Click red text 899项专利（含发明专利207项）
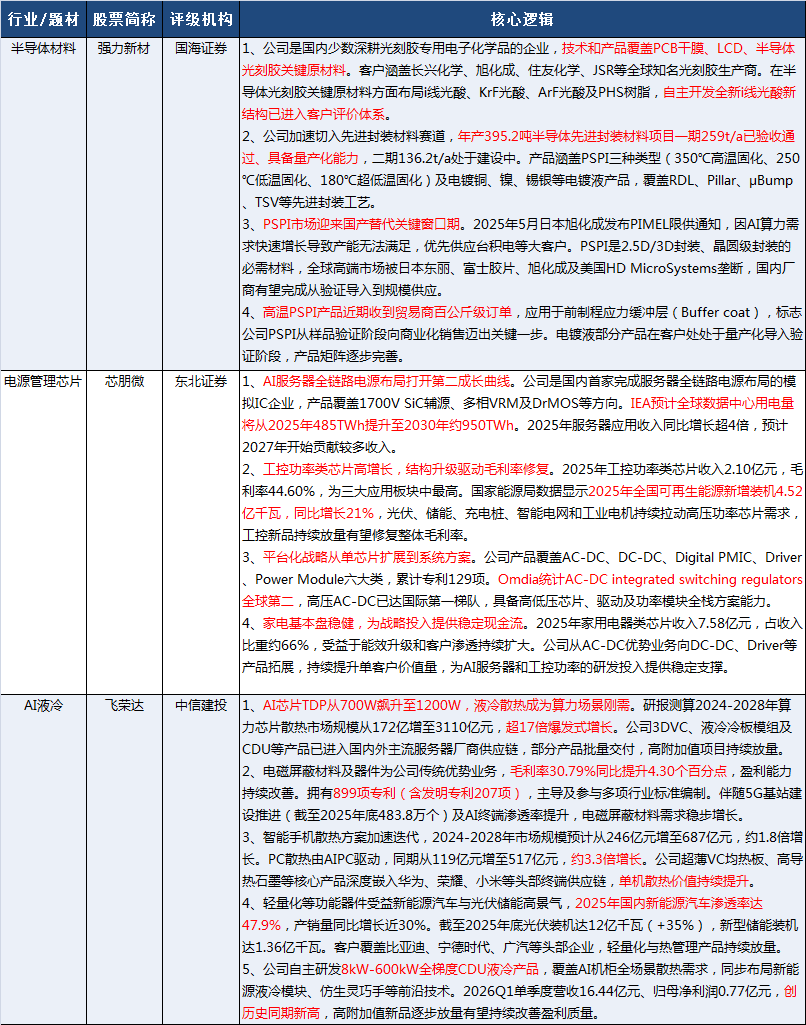Screen dimensions: 806x1025 tap(428, 794)
